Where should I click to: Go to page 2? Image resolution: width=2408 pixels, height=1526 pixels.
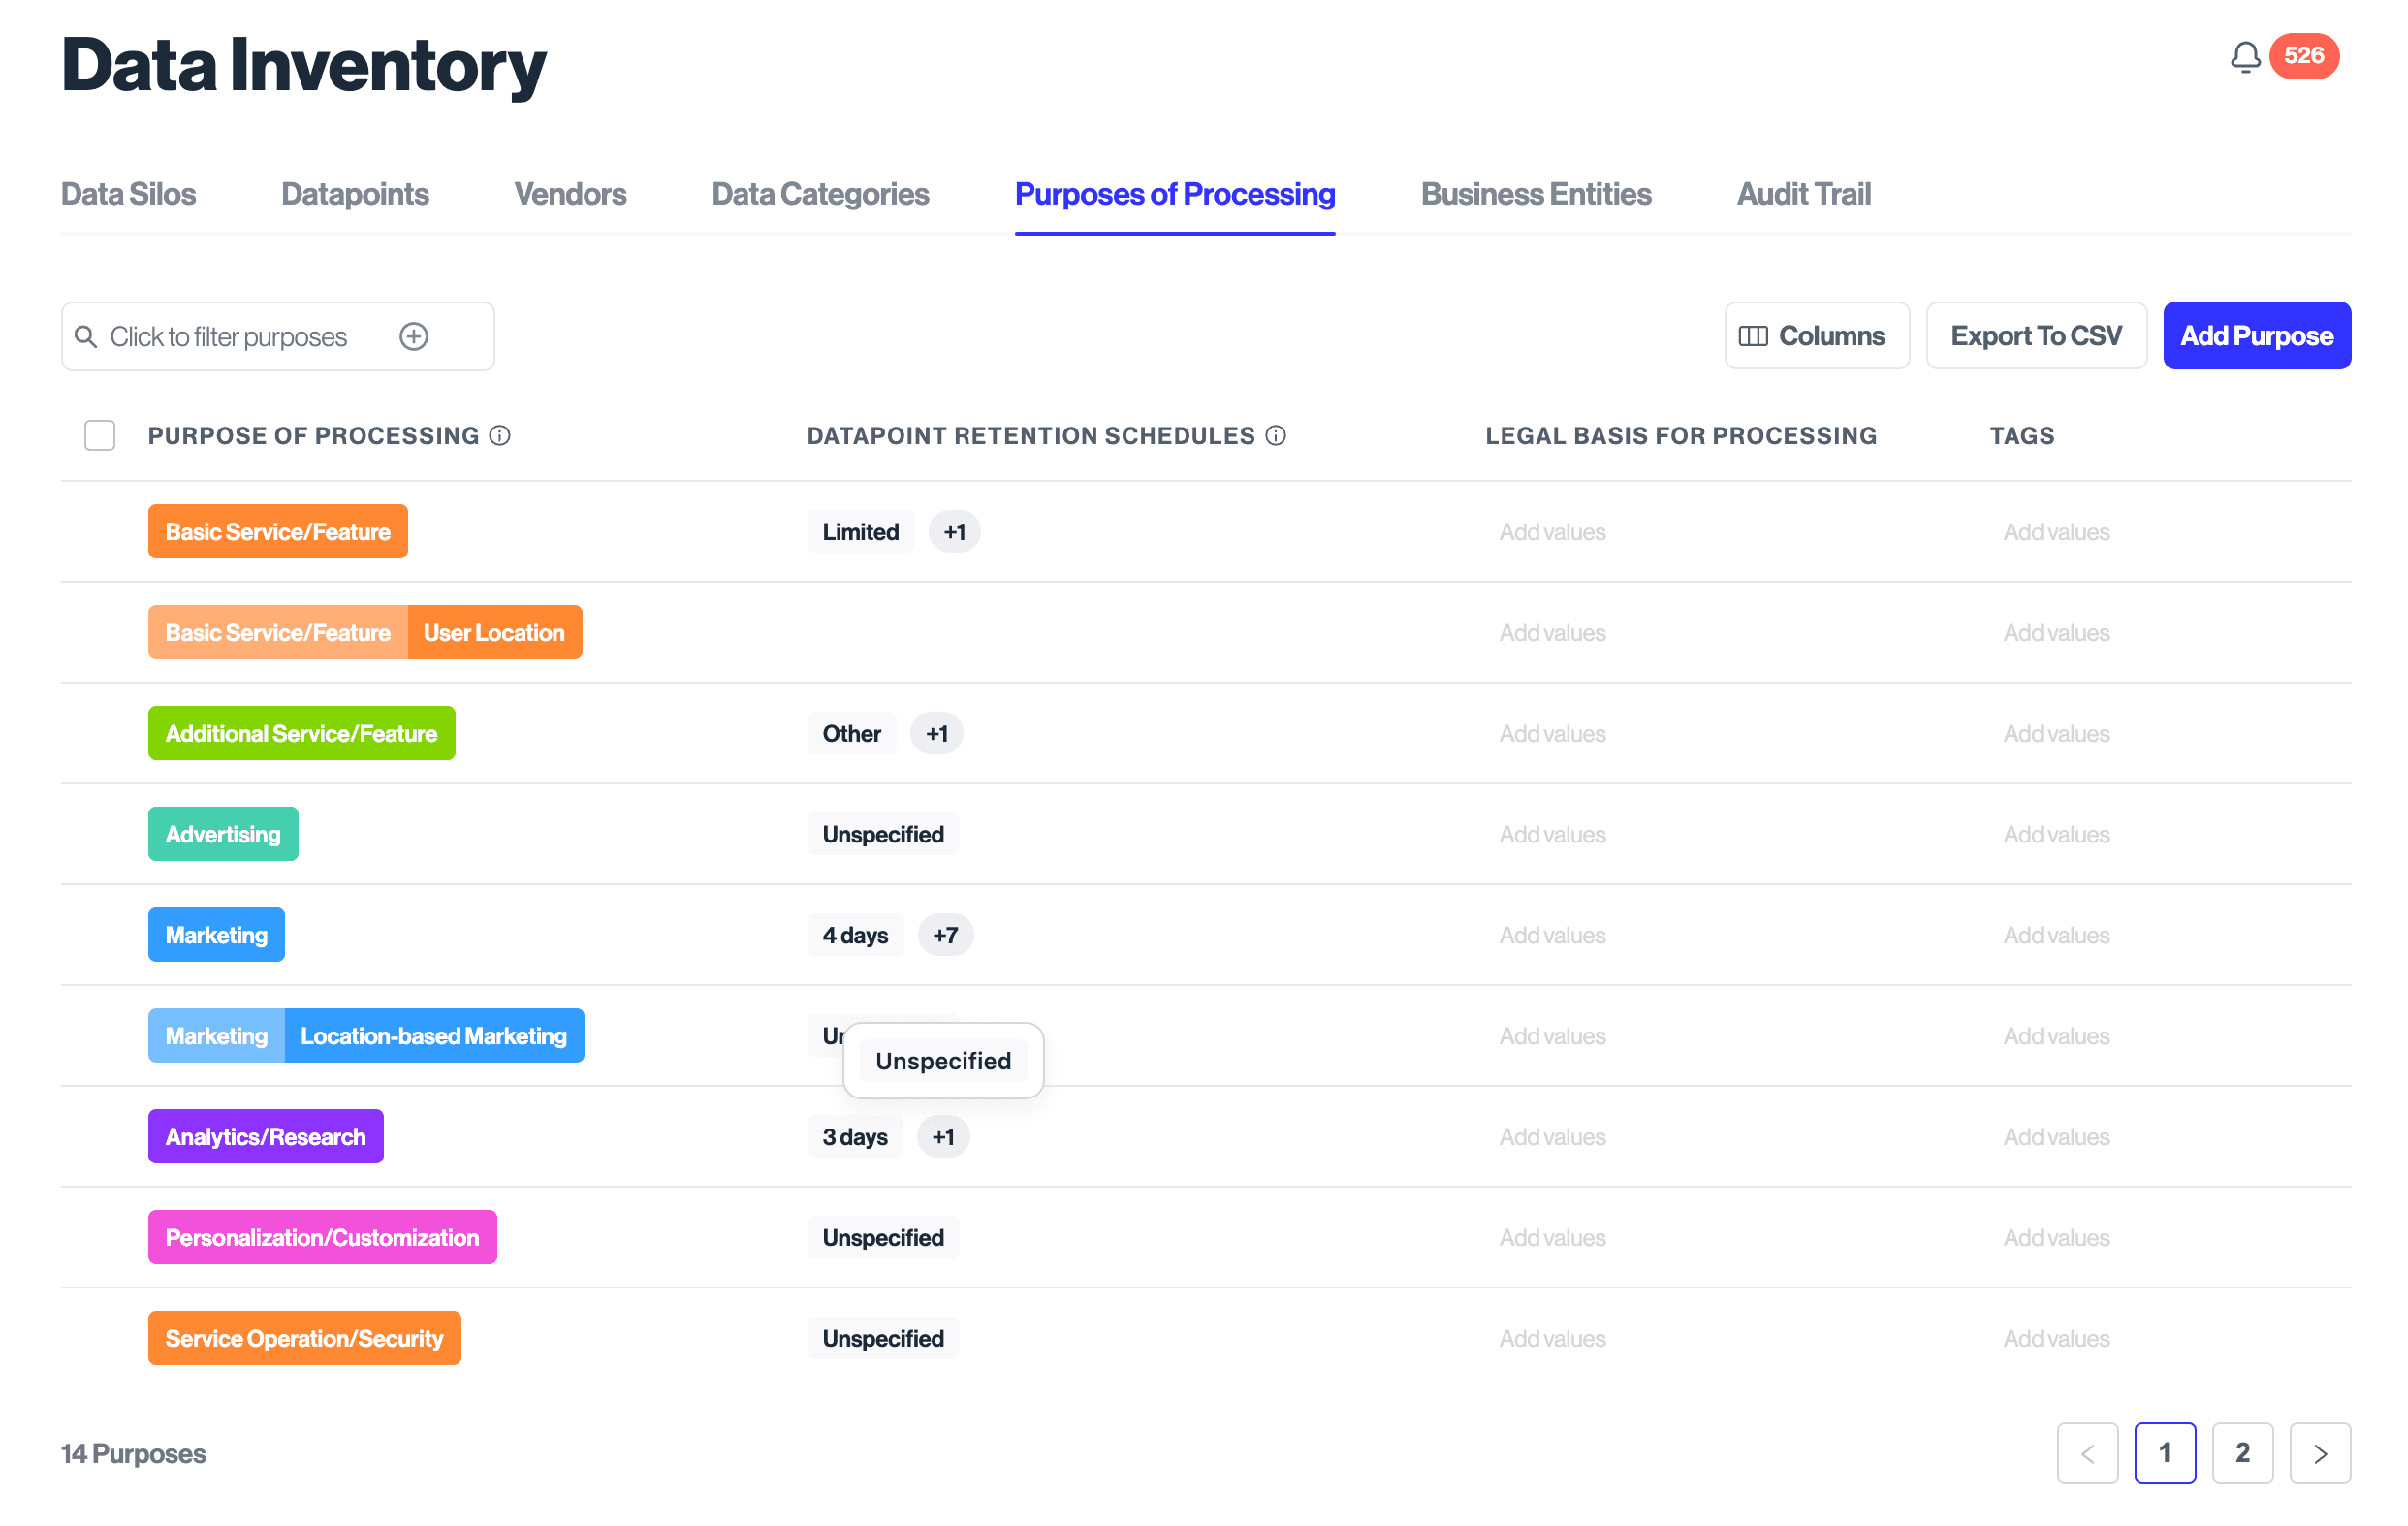click(x=2241, y=1452)
